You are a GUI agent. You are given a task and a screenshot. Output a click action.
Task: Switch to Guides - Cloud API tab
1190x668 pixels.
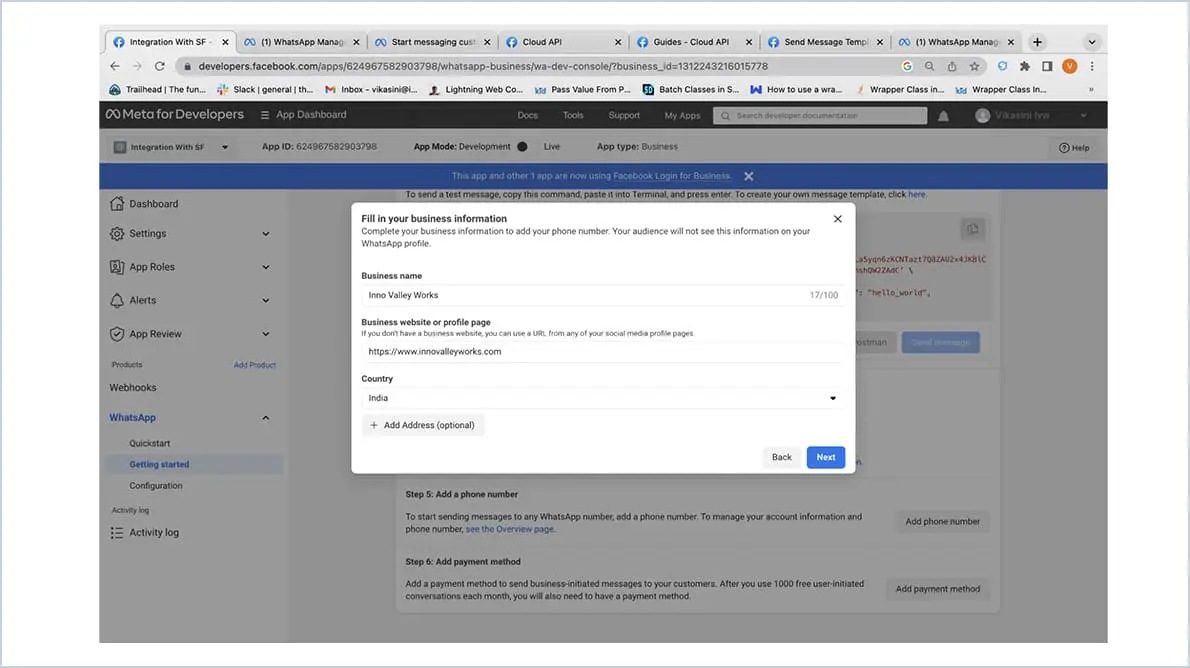tap(694, 42)
